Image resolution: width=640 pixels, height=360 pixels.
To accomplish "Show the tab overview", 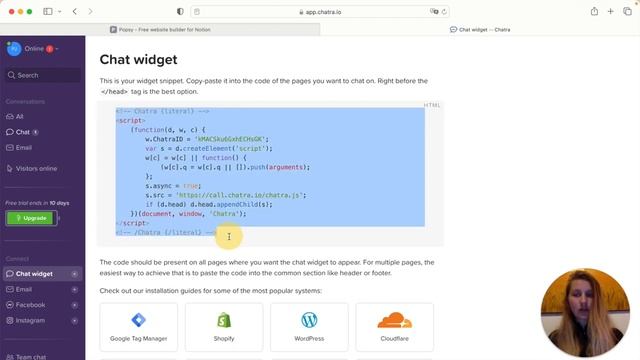I will coord(627,11).
